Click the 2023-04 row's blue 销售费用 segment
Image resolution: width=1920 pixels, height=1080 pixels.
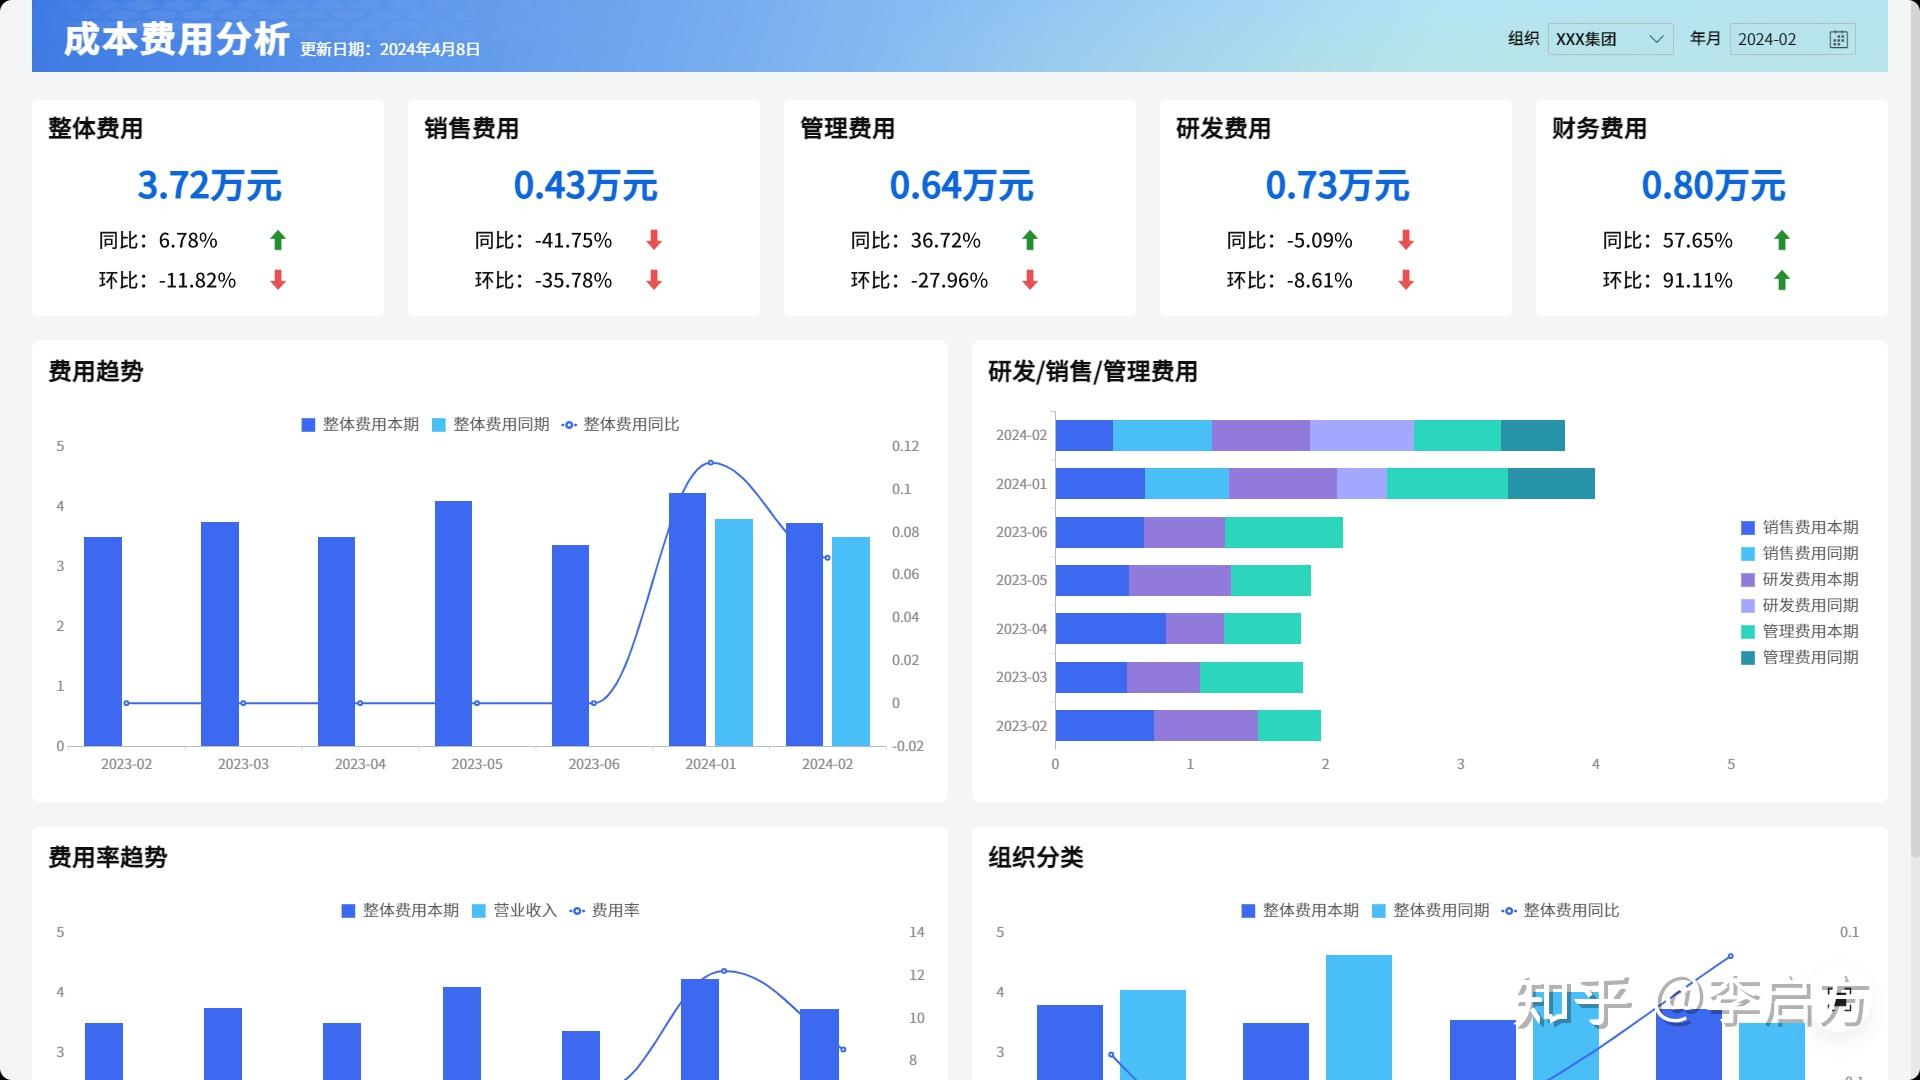tap(1111, 629)
